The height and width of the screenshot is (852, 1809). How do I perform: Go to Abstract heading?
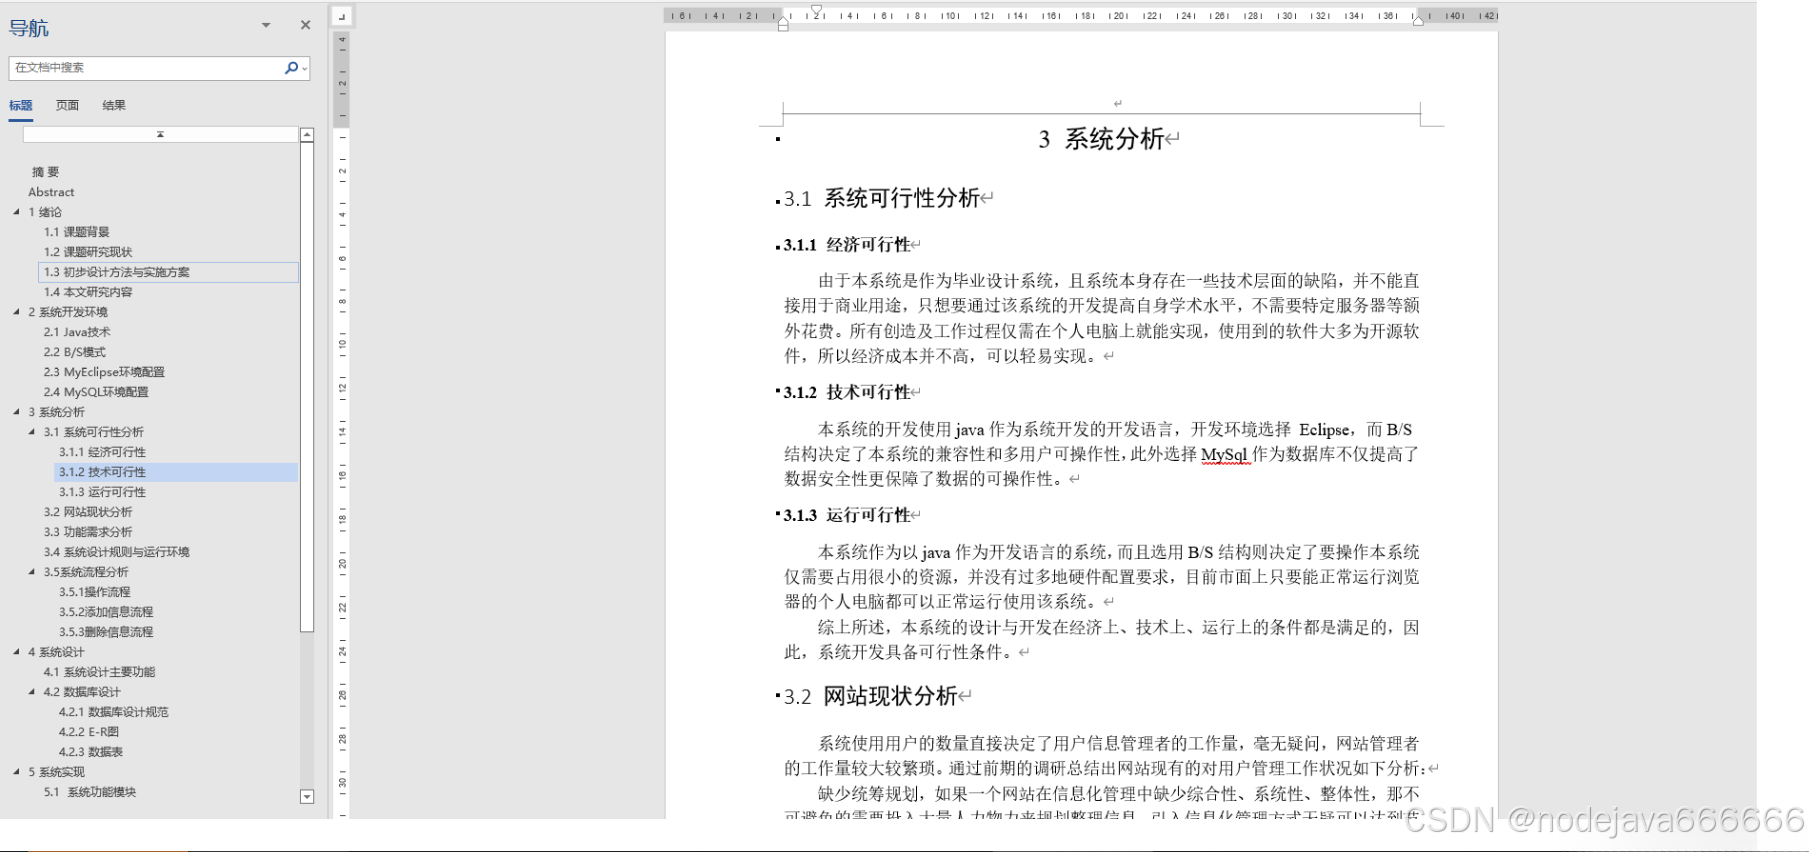tap(51, 192)
